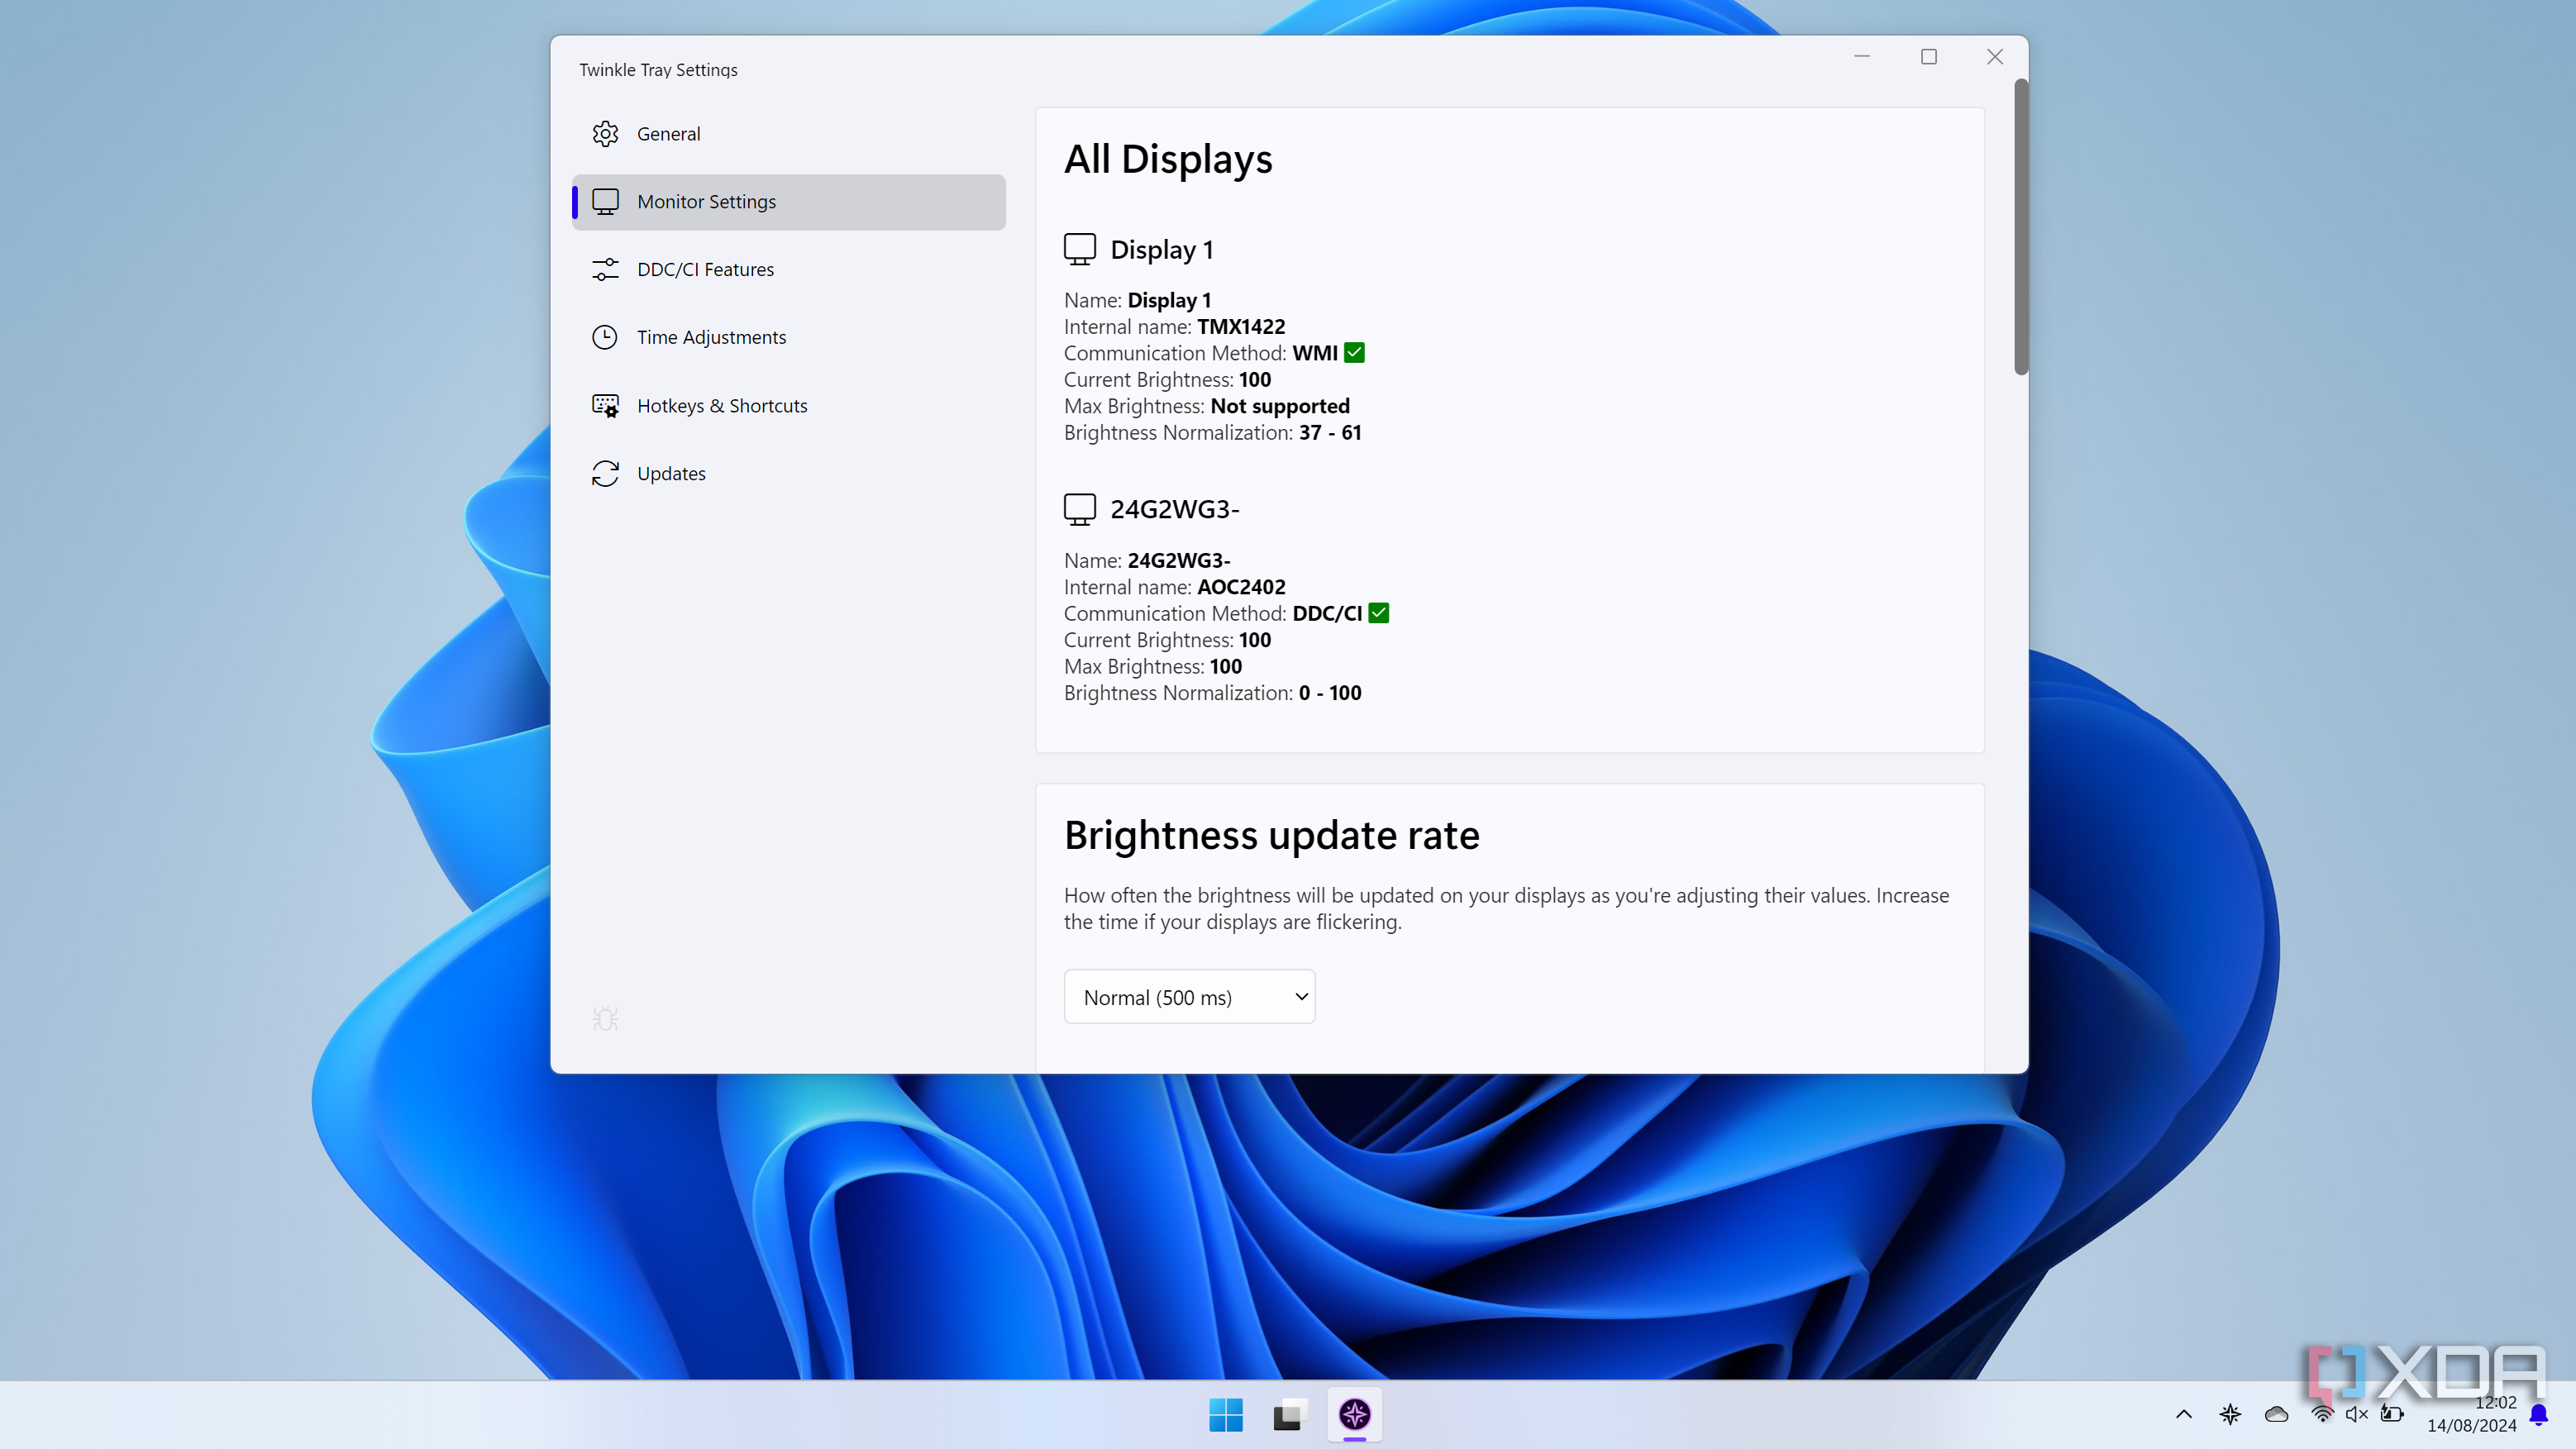Click Brightness Normalization 0 - 100 value
This screenshot has width=2576, height=1449.
coord(1330,693)
